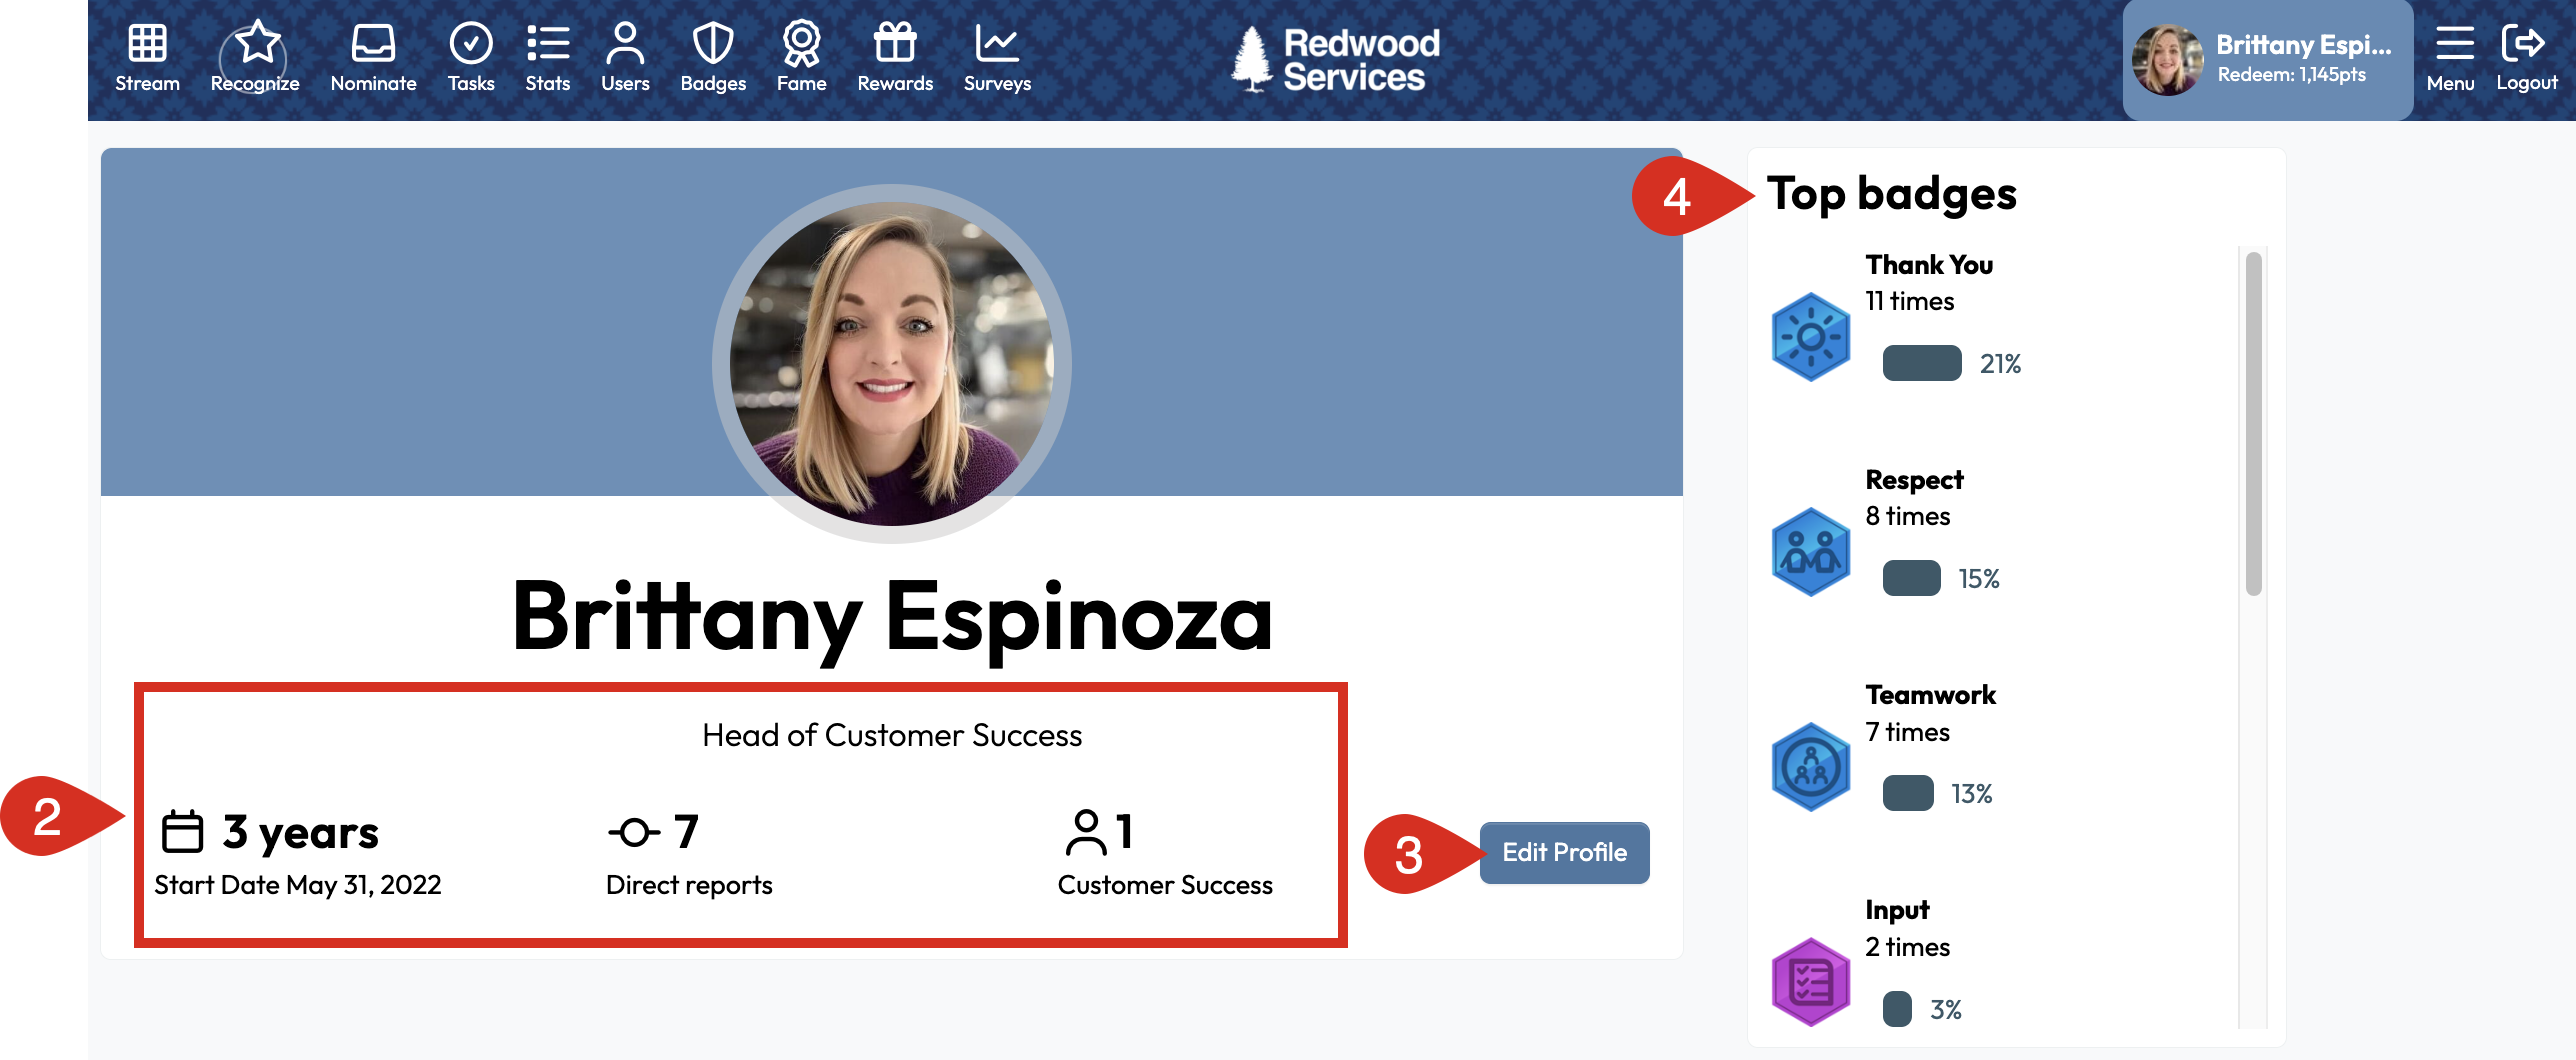This screenshot has width=2576, height=1060.
Task: Click the Logout icon
Action: click(2525, 44)
